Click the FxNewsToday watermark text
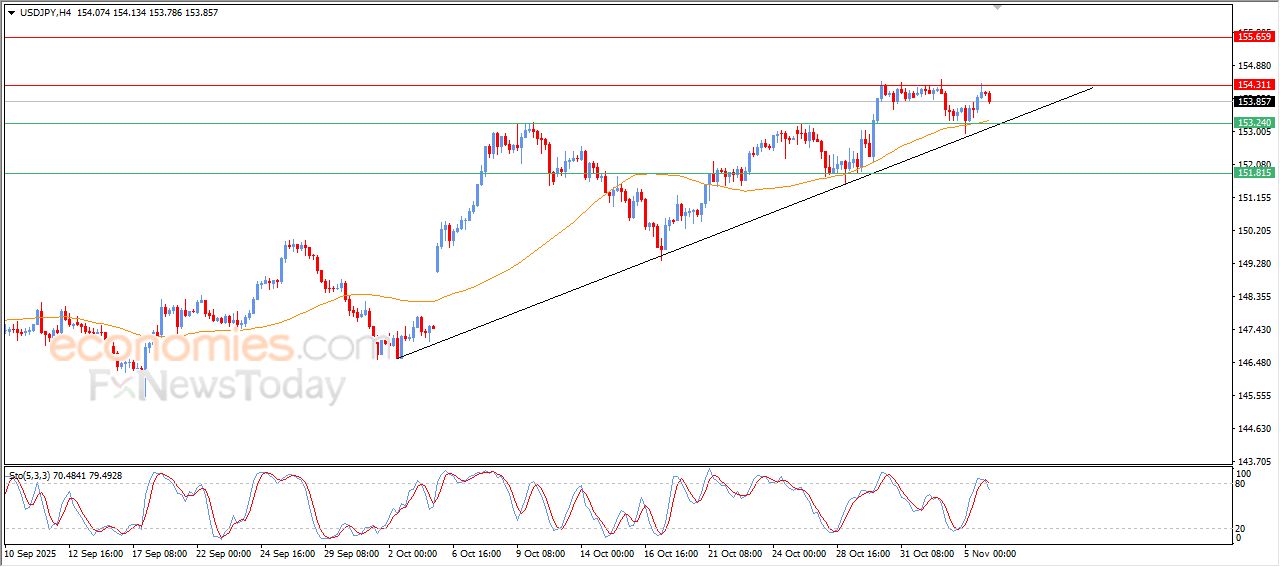This screenshot has height=567, width=1280. pyautogui.click(x=217, y=385)
